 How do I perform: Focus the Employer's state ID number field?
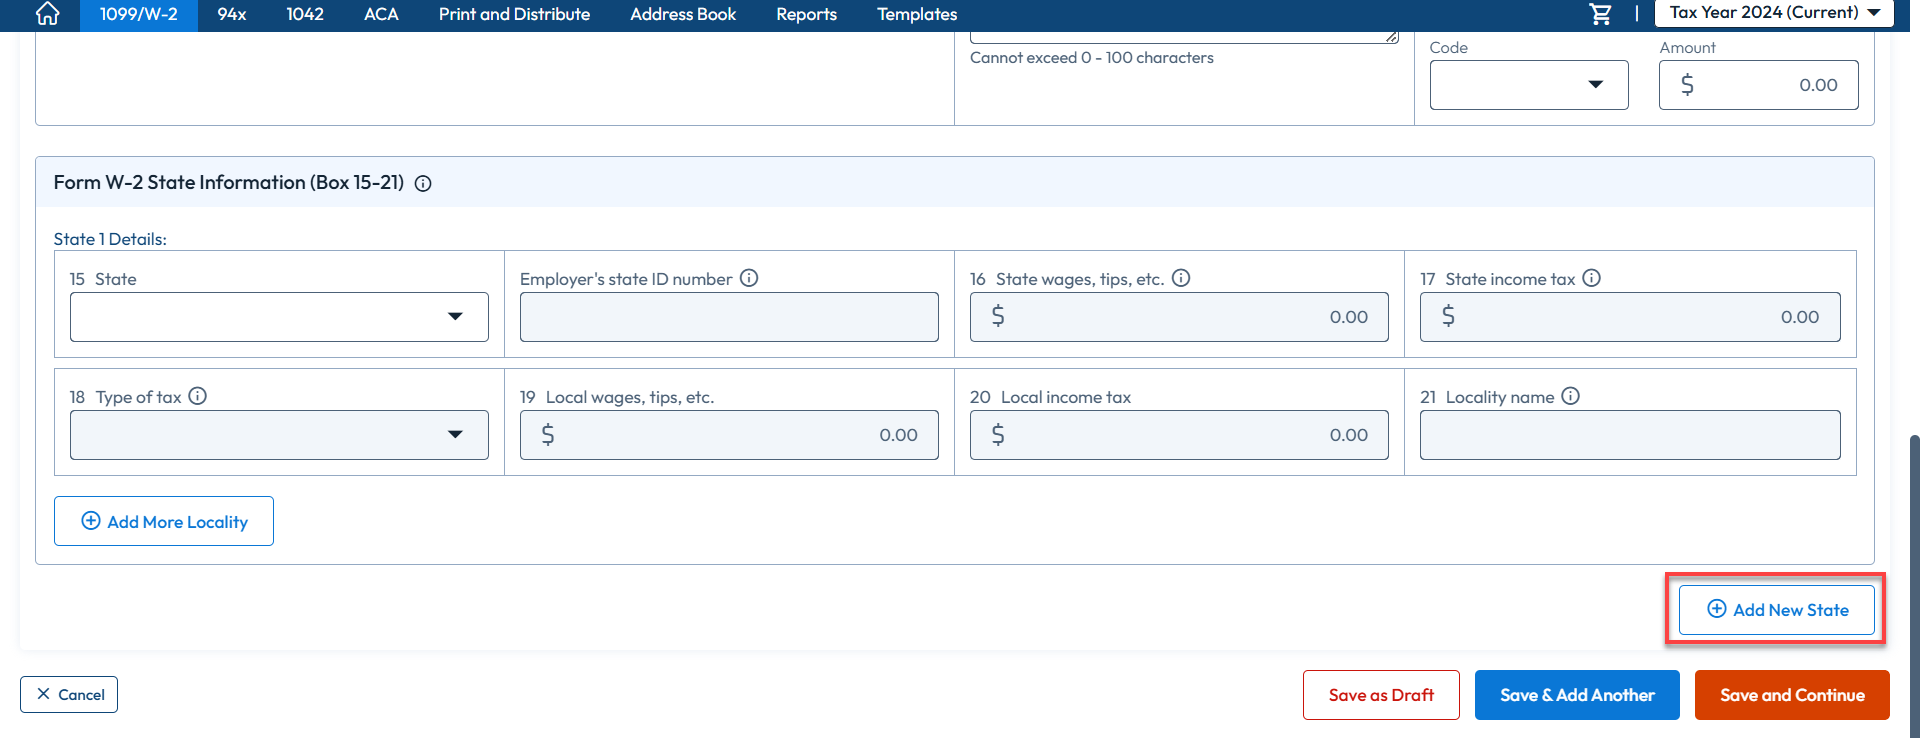coord(729,317)
